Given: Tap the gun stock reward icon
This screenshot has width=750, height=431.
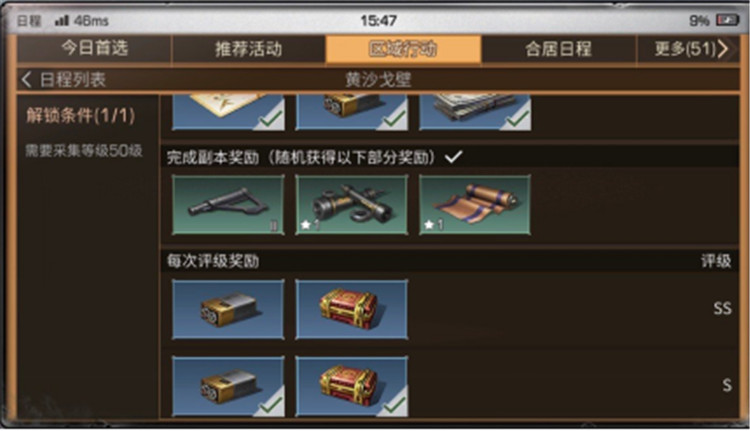Looking at the screenshot, I should click(x=228, y=205).
